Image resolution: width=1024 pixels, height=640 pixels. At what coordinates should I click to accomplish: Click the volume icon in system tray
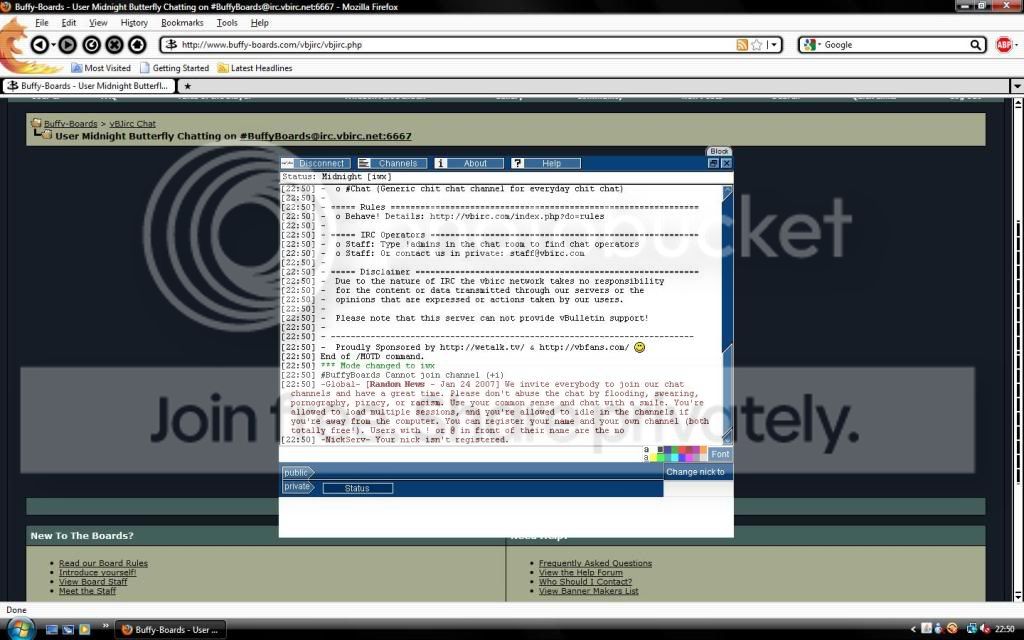tap(984, 629)
